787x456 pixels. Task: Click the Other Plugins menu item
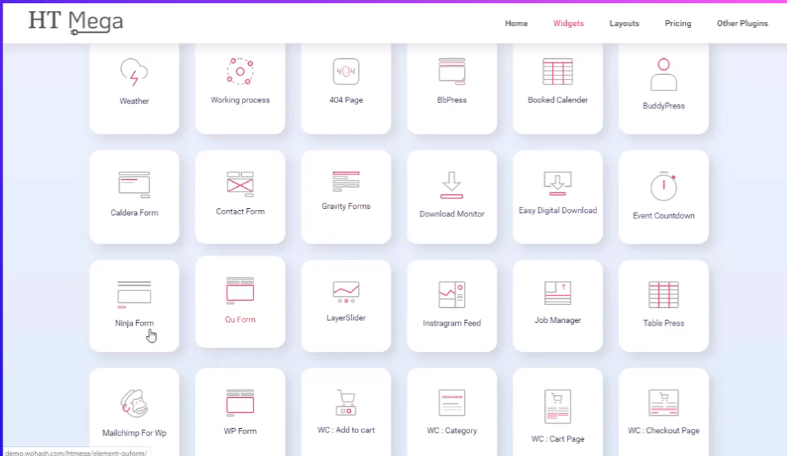pos(742,23)
